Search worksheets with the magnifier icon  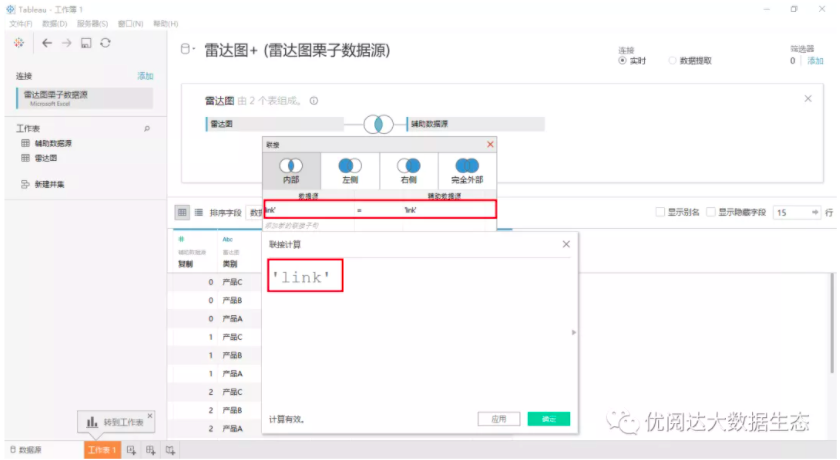pyautogui.click(x=147, y=129)
